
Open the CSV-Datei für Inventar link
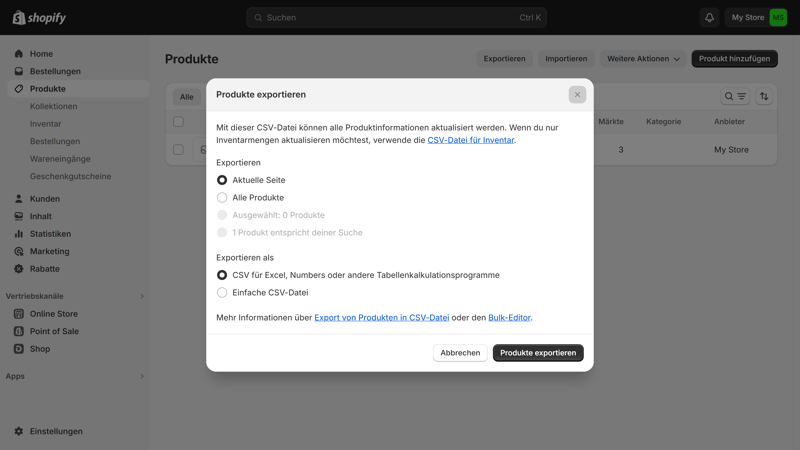[470, 140]
